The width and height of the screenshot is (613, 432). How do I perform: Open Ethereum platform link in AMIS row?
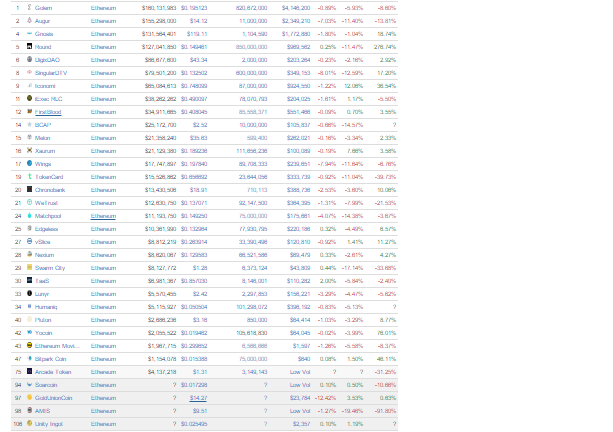point(103,411)
